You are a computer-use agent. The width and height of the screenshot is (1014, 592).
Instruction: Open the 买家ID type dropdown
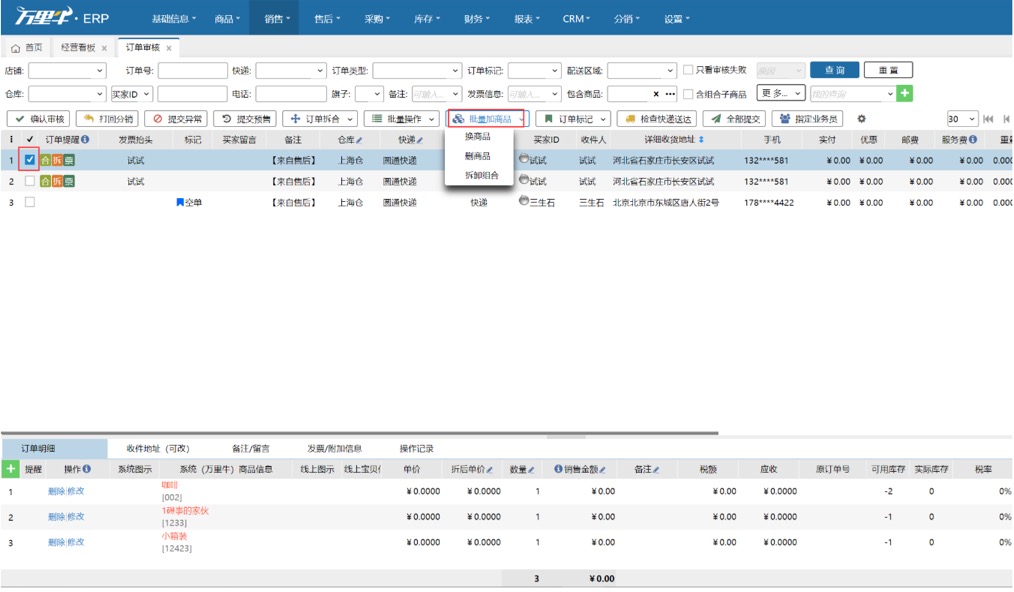132,94
